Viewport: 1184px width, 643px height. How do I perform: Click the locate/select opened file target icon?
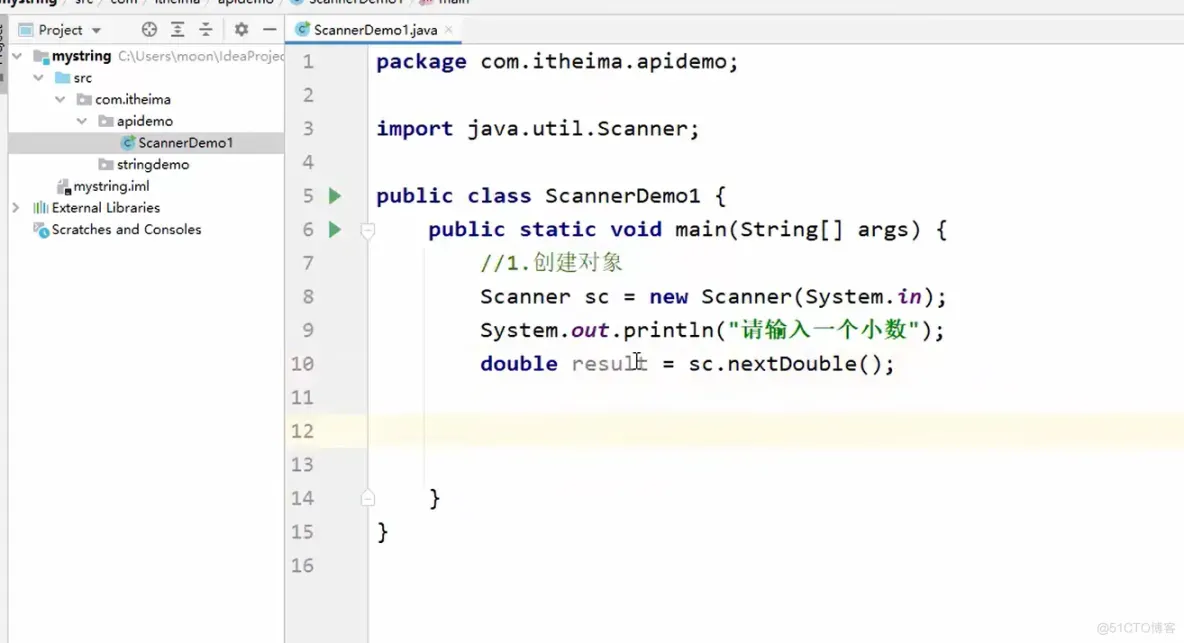[150, 29]
